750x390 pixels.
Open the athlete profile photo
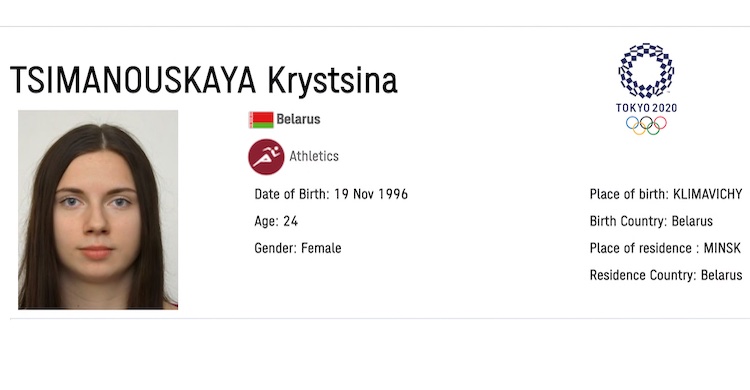(x=98, y=210)
